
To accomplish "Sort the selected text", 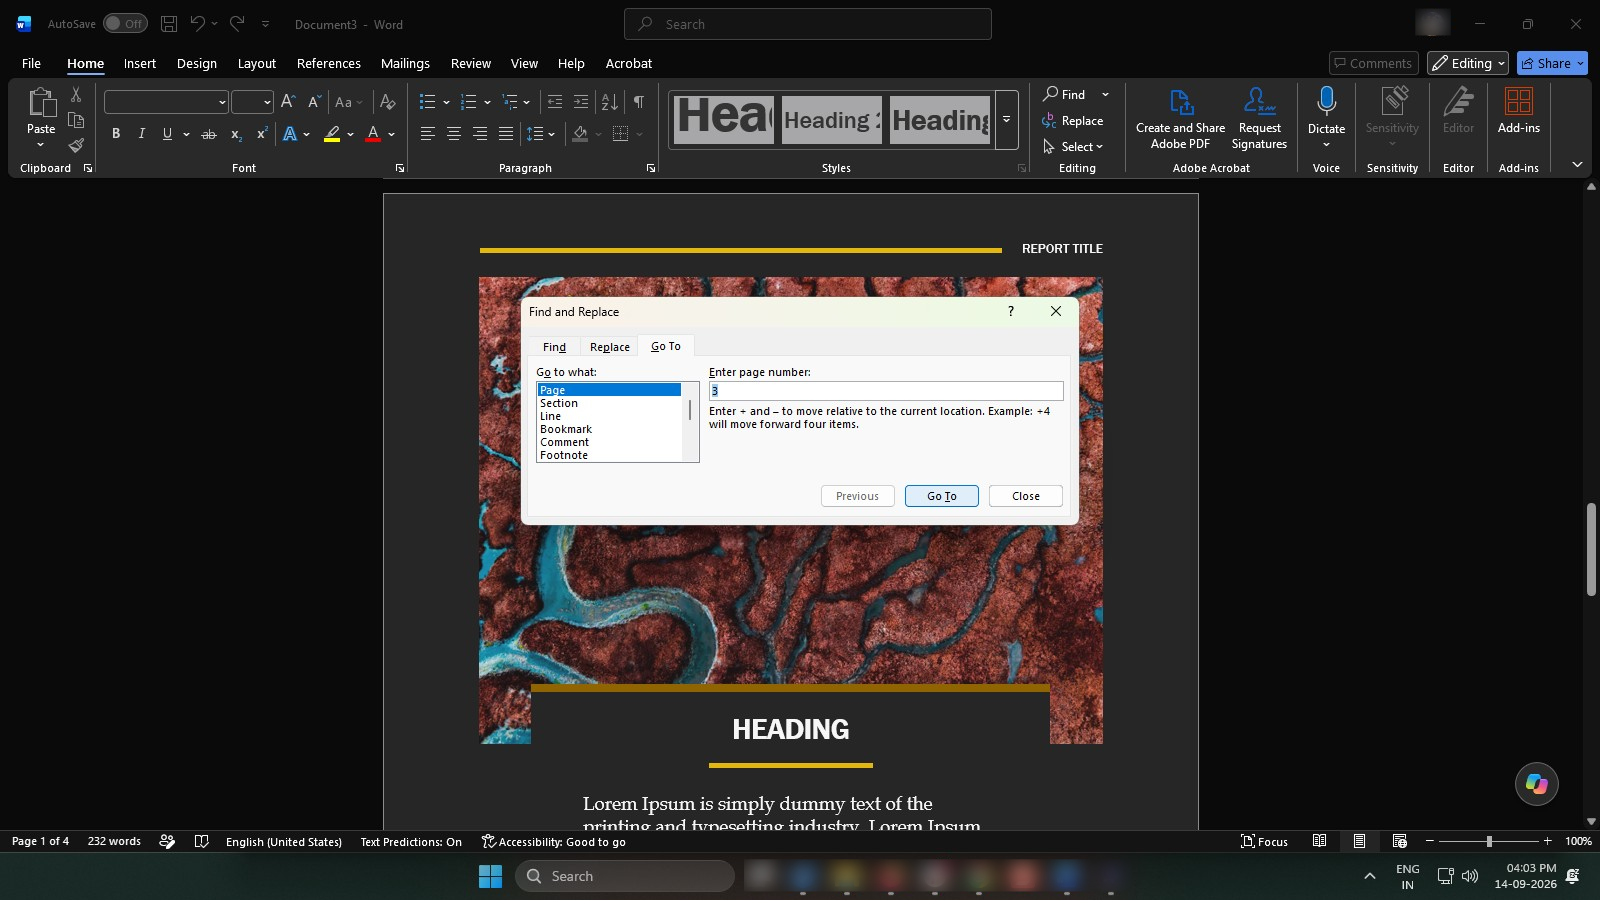I will pyautogui.click(x=609, y=102).
